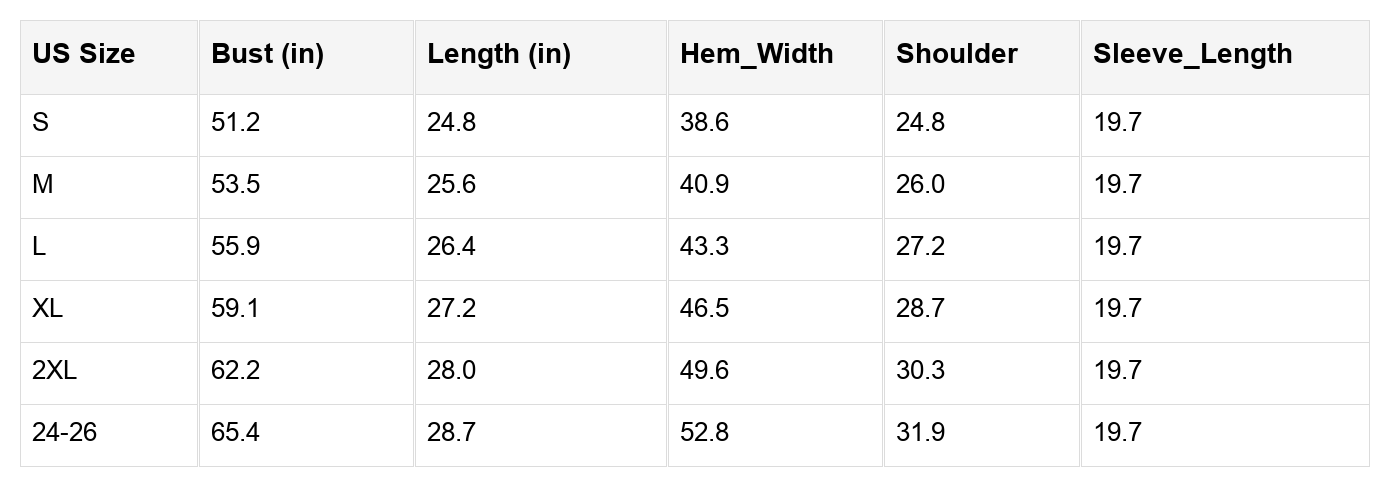Select the size M row label
This screenshot has width=1389, height=486.
43,185
